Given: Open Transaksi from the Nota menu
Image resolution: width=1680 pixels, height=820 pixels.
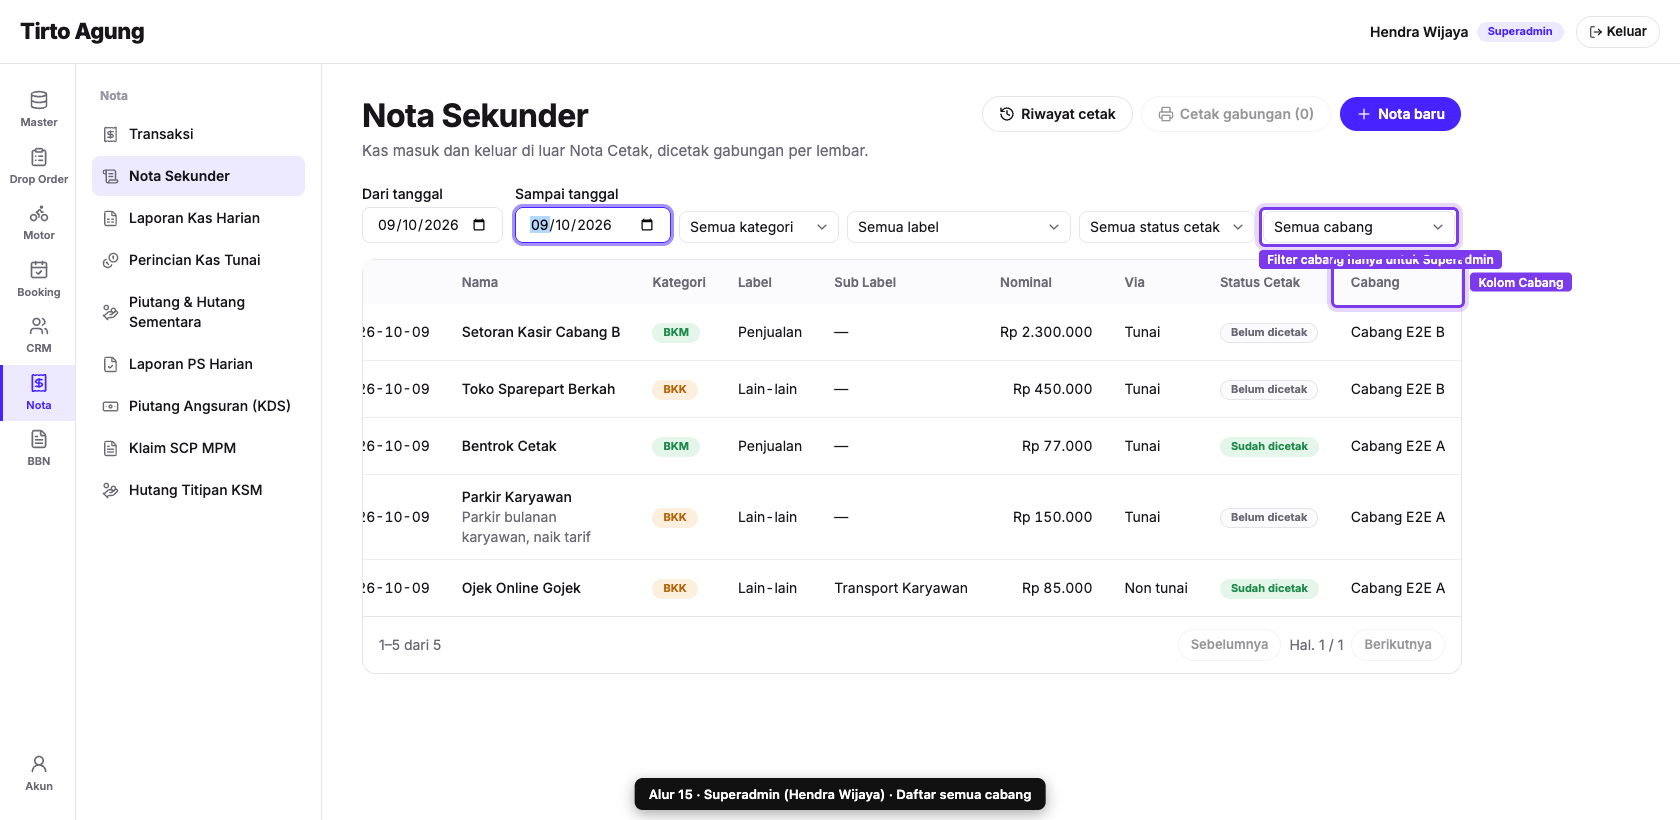Looking at the screenshot, I should [198, 134].
